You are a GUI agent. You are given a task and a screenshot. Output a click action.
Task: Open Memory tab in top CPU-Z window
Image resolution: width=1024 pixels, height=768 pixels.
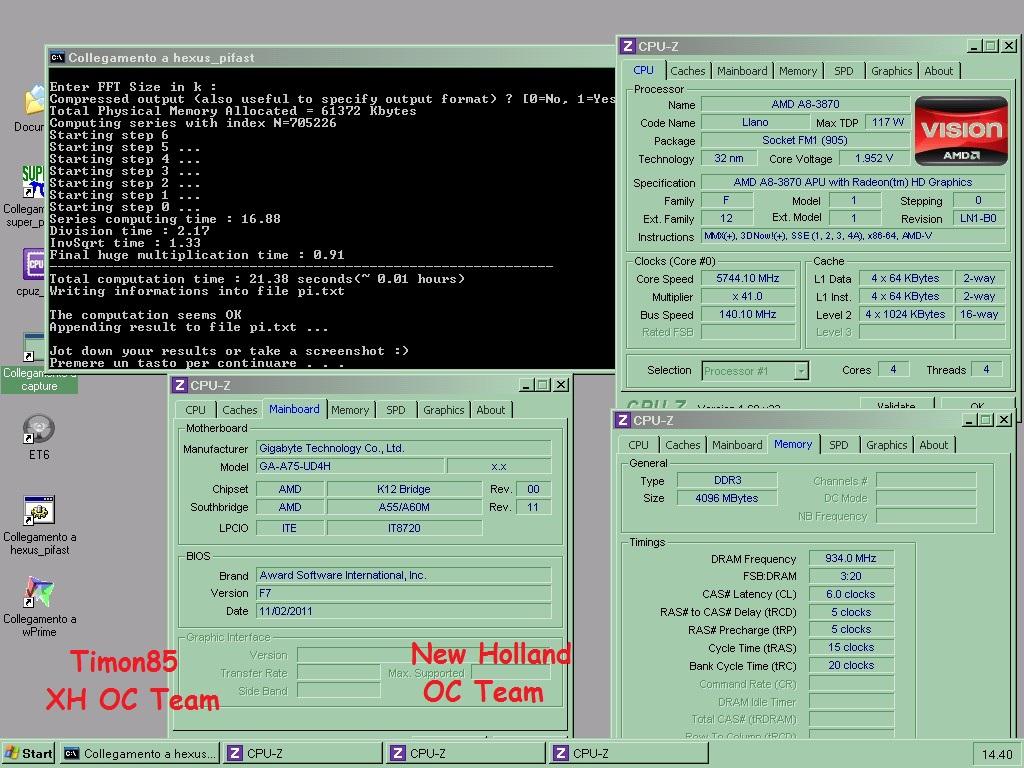pyautogui.click(x=797, y=71)
